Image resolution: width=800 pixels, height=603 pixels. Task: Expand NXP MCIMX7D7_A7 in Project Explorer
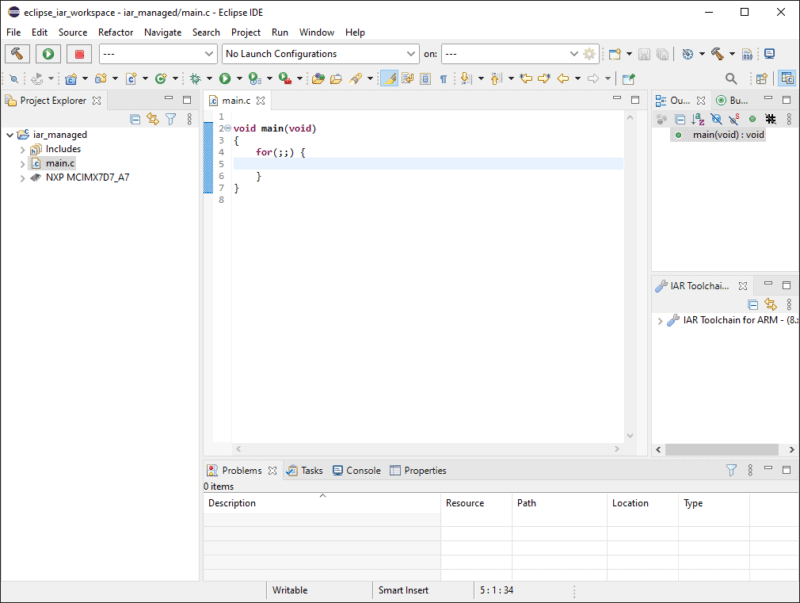coord(24,177)
